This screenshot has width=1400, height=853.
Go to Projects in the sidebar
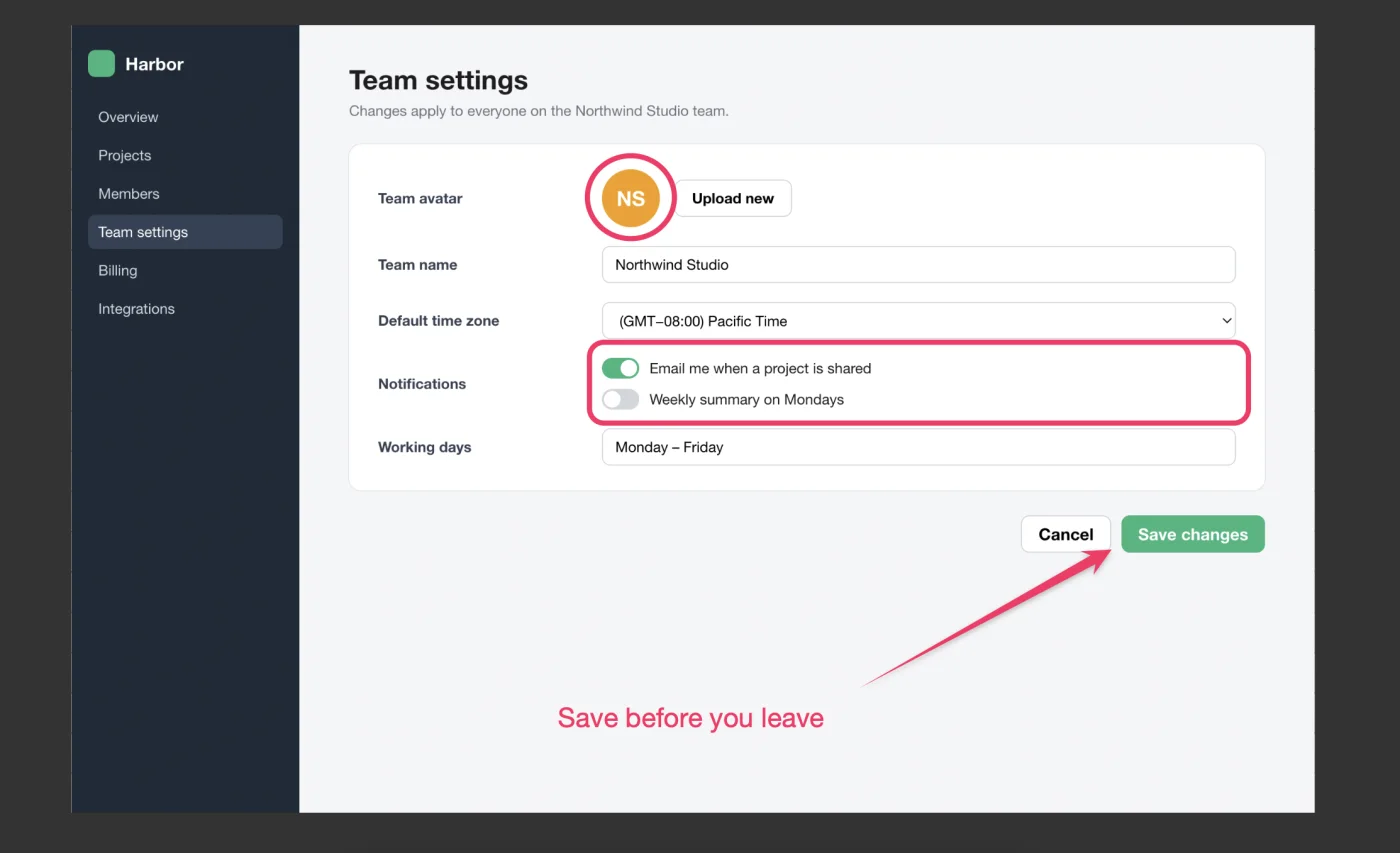pyautogui.click(x=185, y=155)
